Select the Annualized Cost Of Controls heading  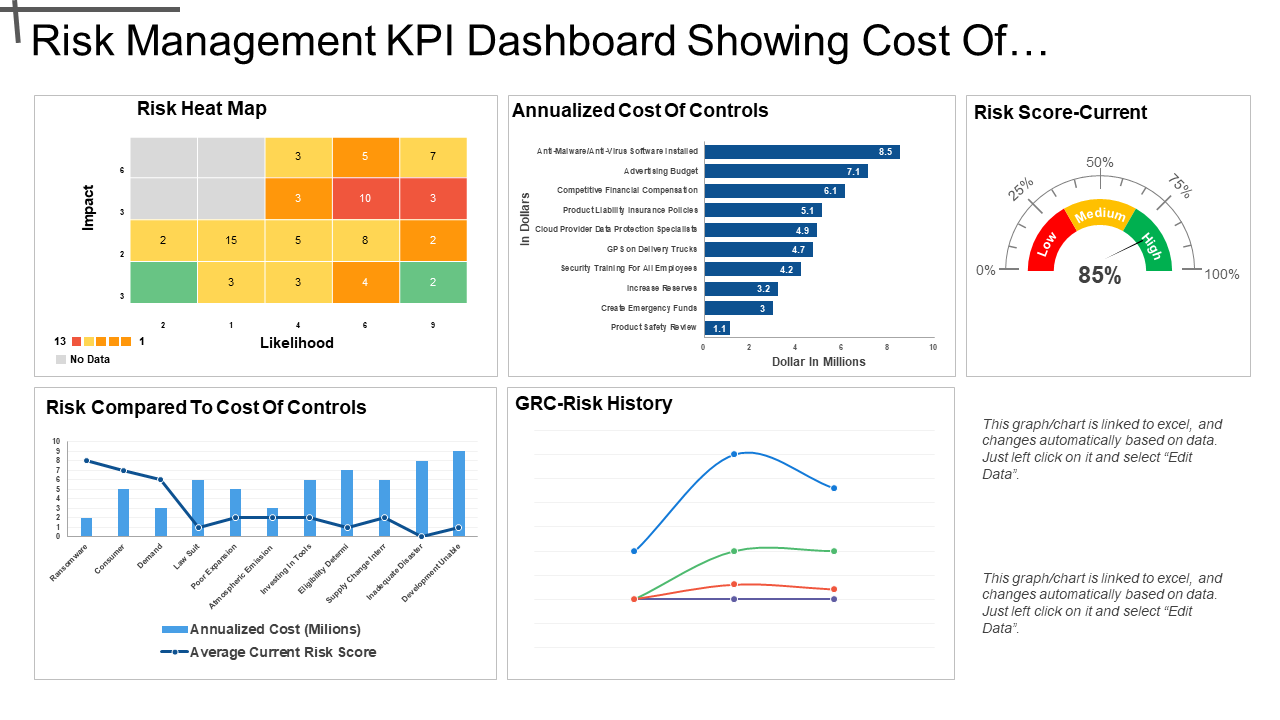click(640, 111)
